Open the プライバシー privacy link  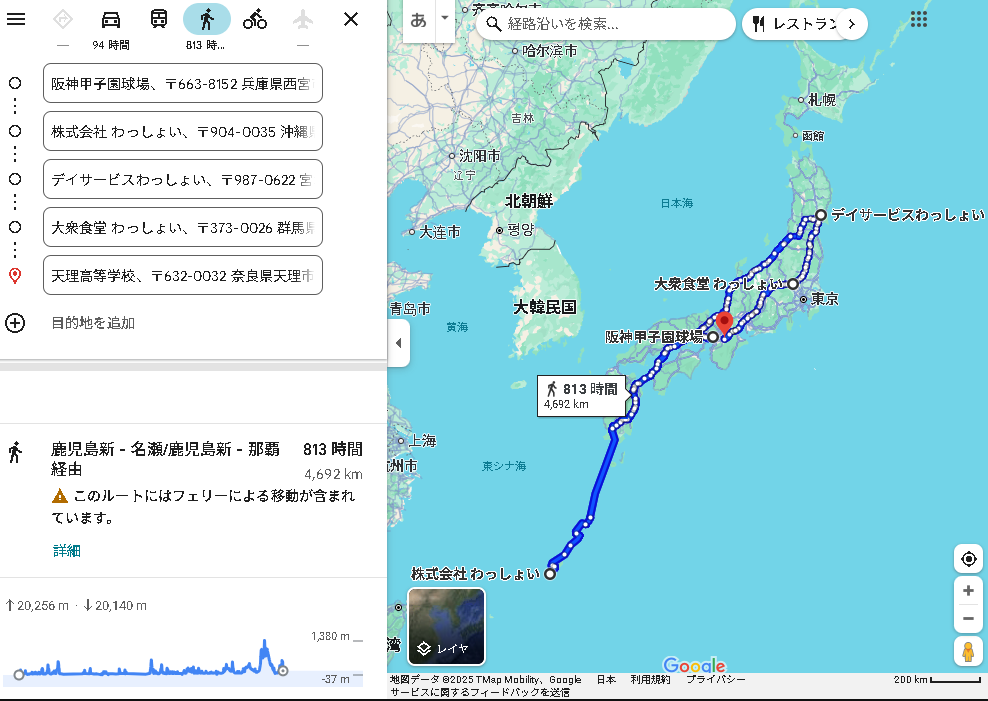716,680
